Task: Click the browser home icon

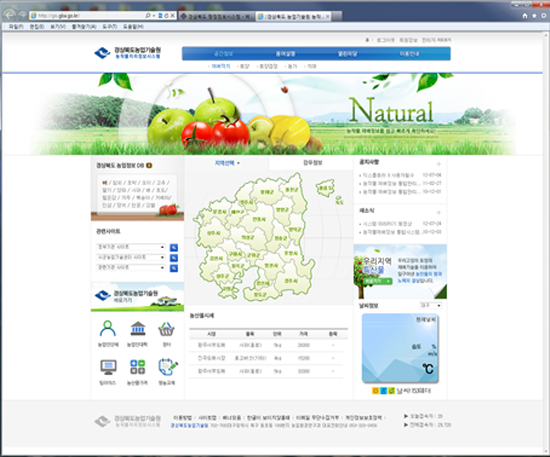Action: point(525,16)
